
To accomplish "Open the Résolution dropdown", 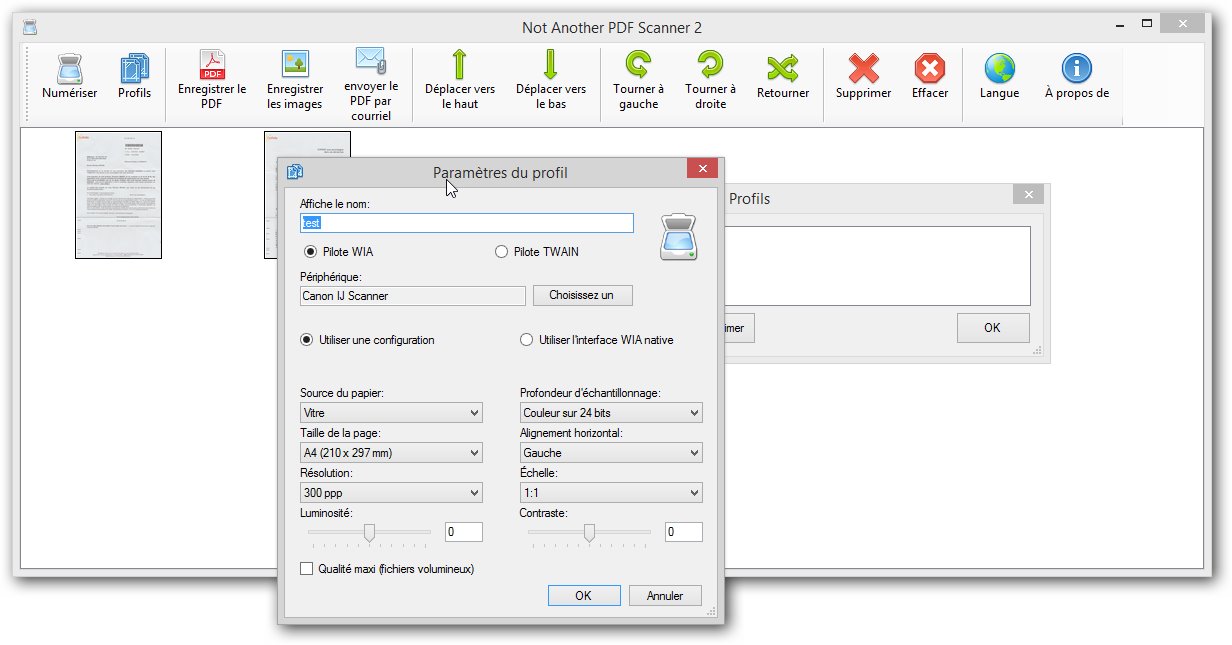I will pyautogui.click(x=391, y=493).
